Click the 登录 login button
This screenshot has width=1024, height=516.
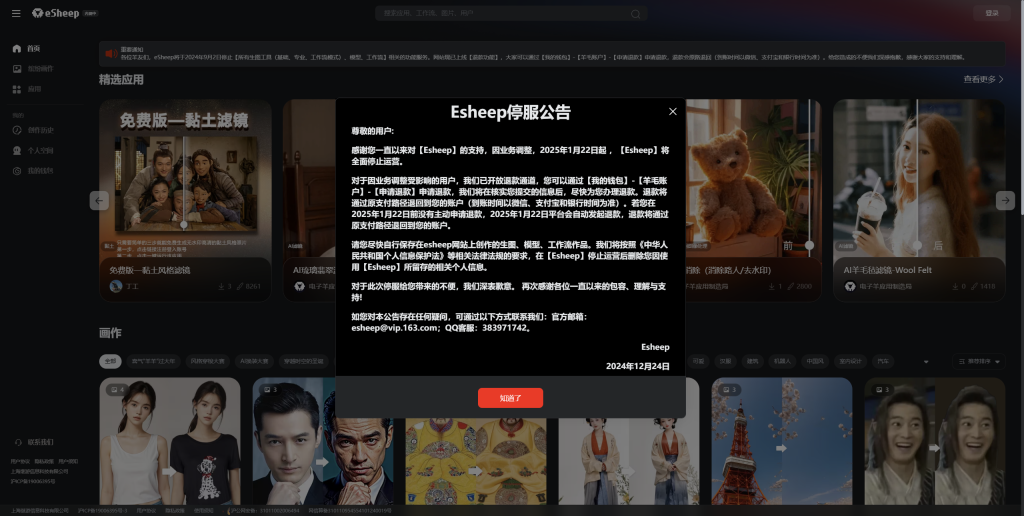click(992, 13)
